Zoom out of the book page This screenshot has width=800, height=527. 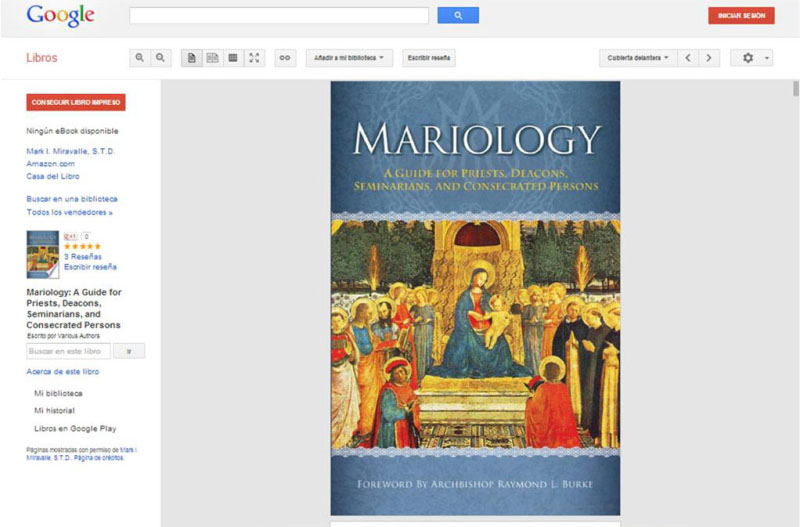160,58
